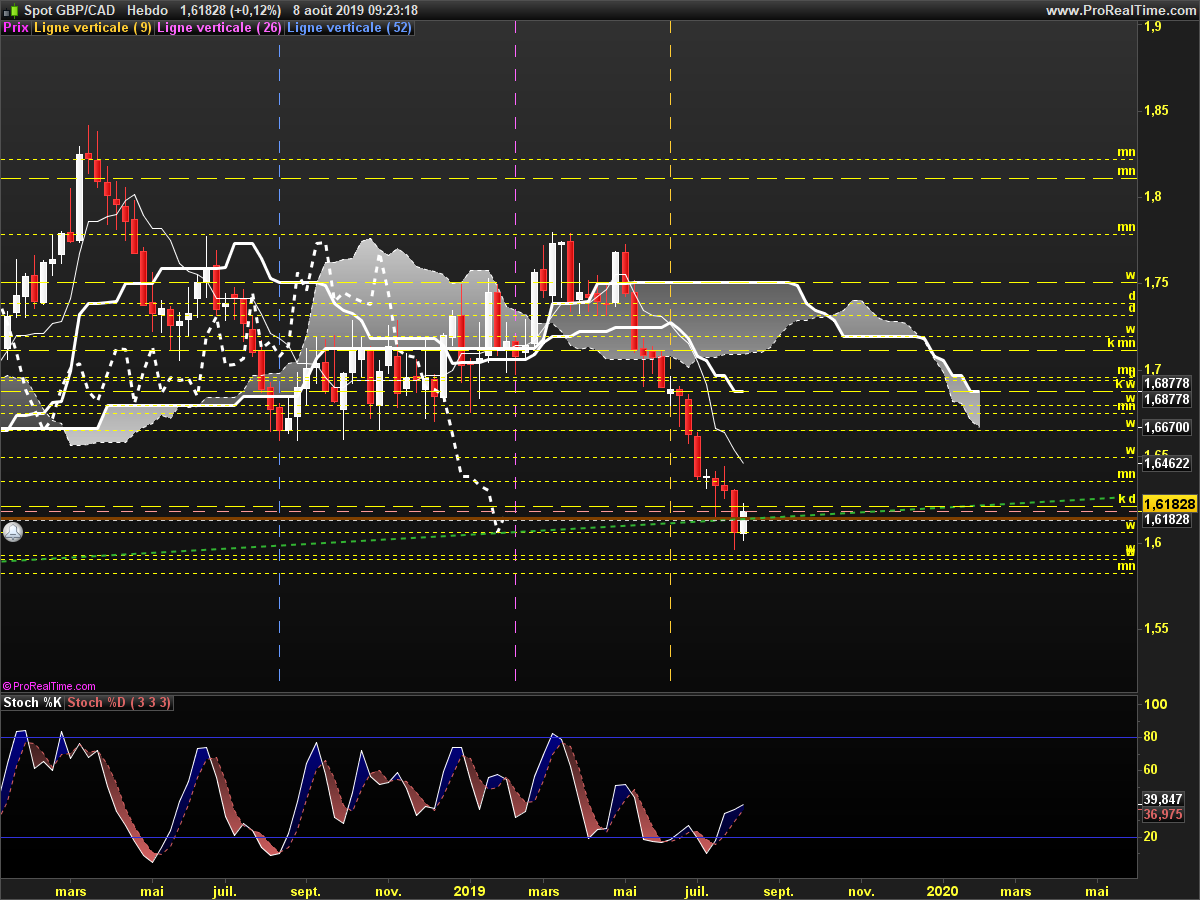Click the 36,975 stochastic value tag
Image resolution: width=1200 pixels, height=900 pixels.
click(1163, 815)
